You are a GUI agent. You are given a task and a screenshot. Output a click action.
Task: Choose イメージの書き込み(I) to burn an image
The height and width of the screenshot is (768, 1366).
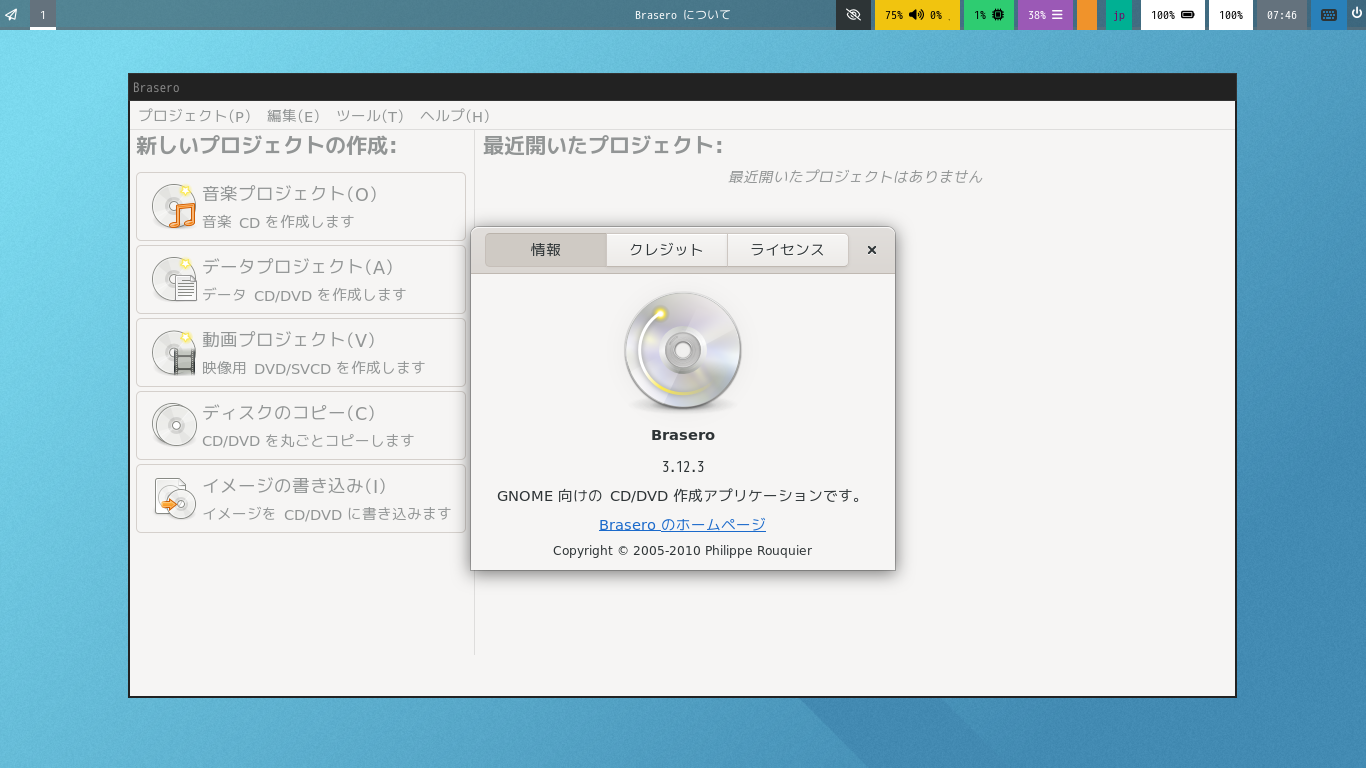[x=301, y=498]
